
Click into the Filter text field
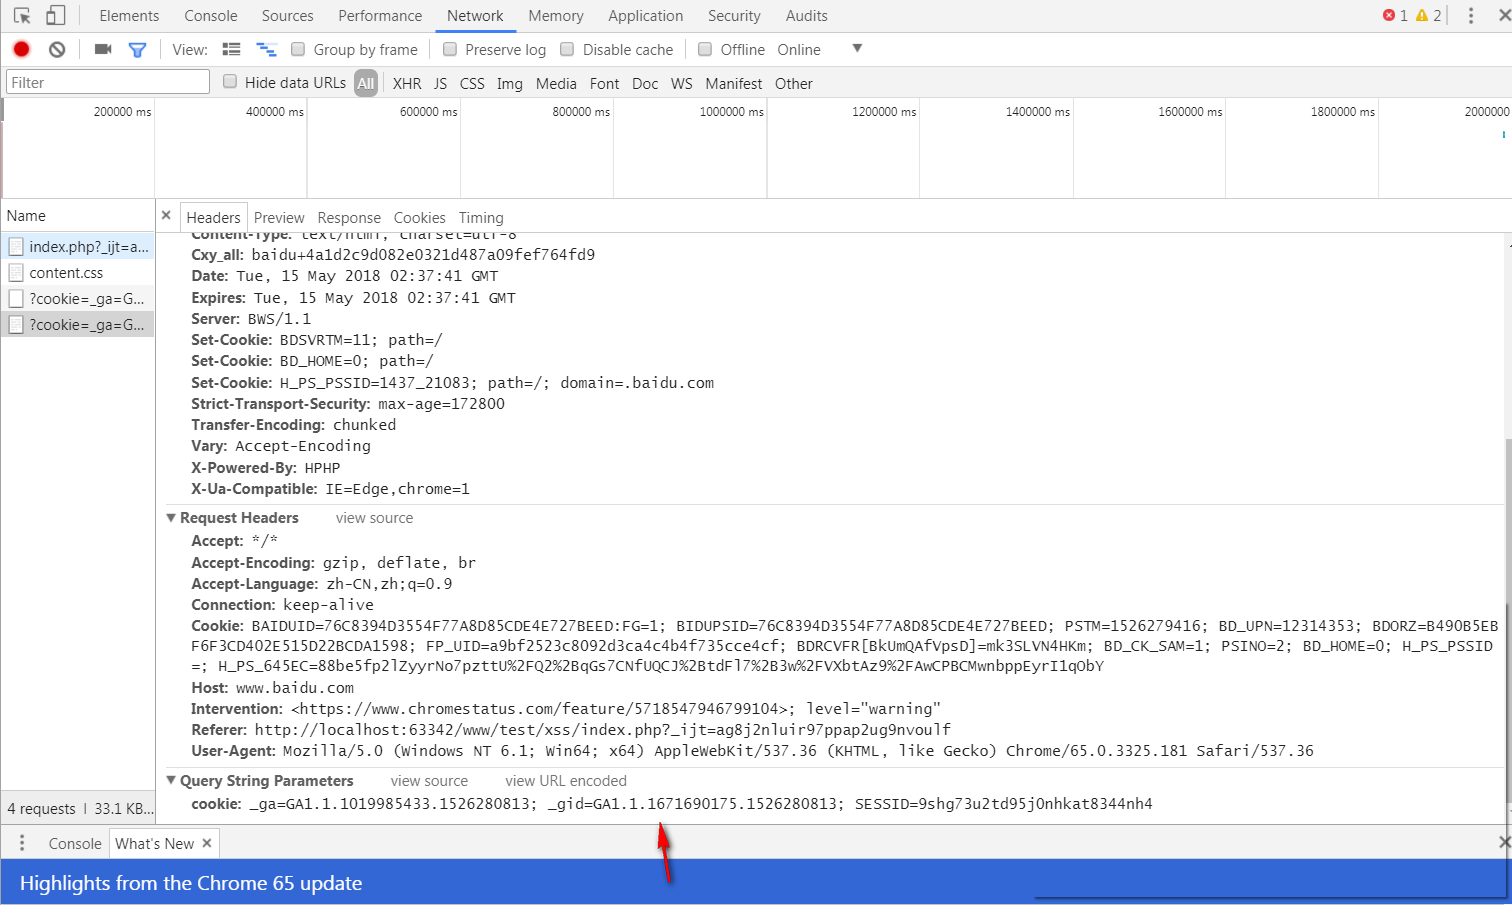107,83
